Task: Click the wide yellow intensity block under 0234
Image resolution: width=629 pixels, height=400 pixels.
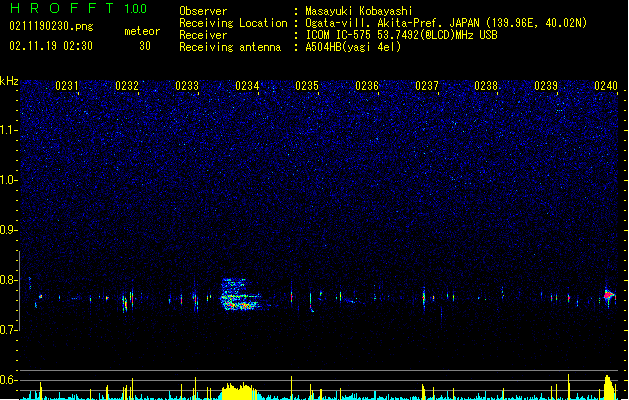Action: pyautogui.click(x=240, y=392)
